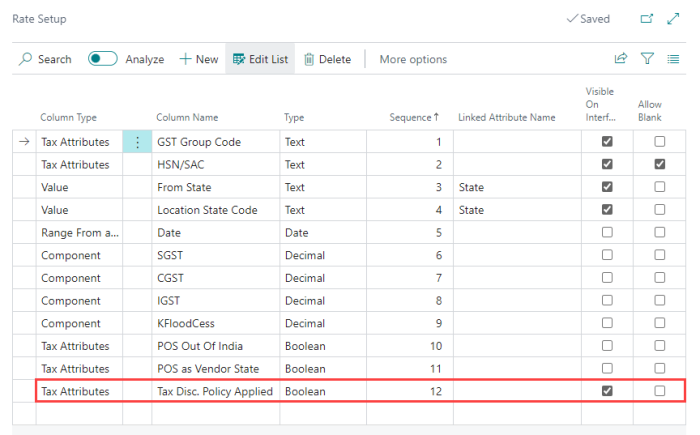700x435 pixels.
Task: Click the share icon in toolbar
Action: tap(621, 59)
